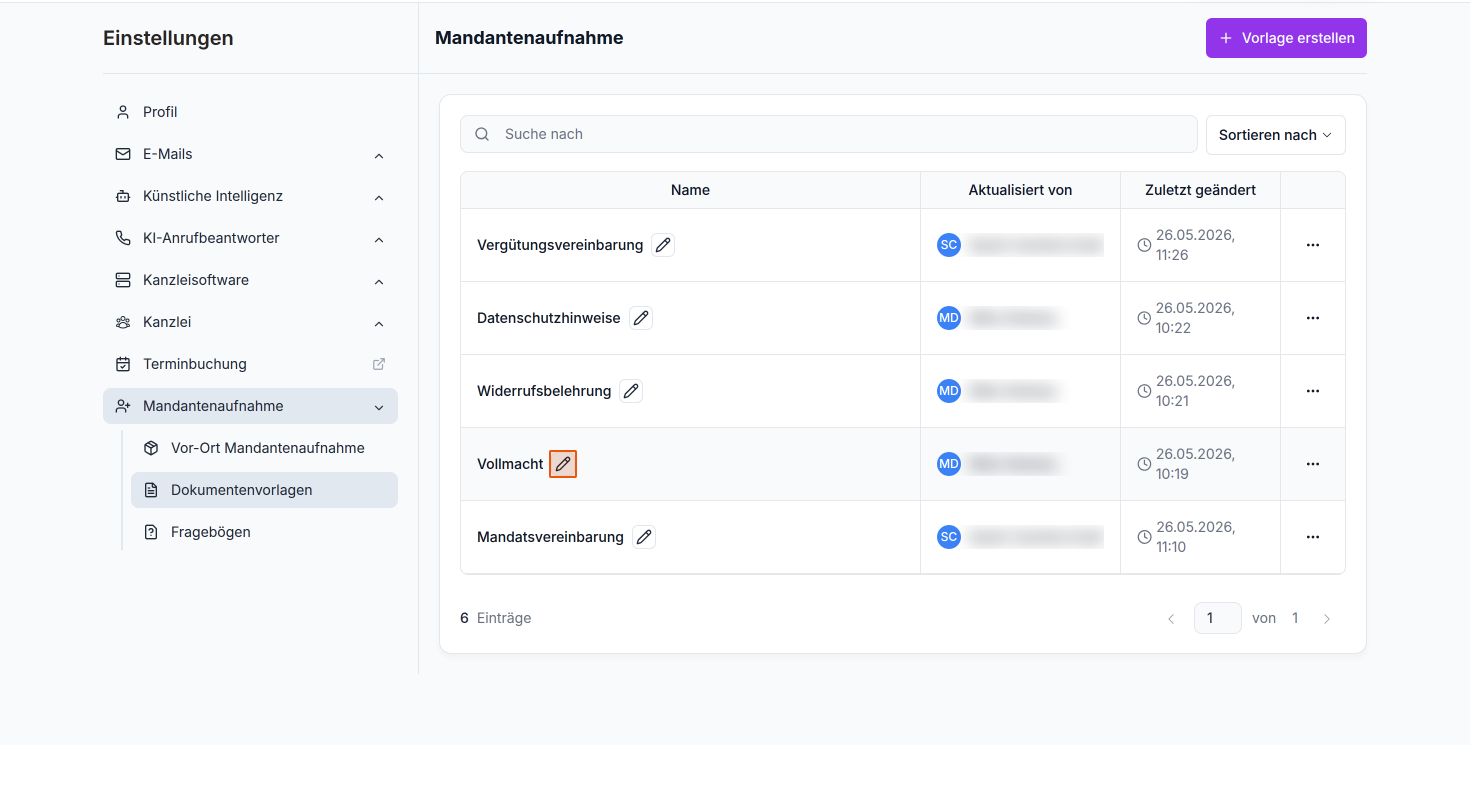Click the Terminbuchung calendar icon

point(123,364)
